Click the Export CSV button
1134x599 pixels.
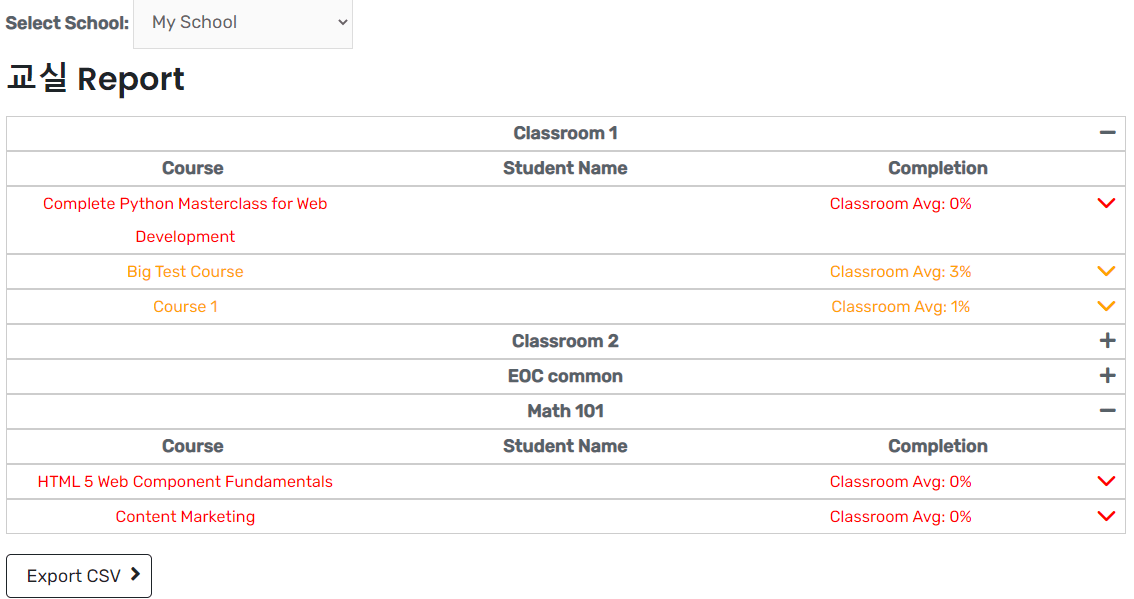pyautogui.click(x=79, y=576)
